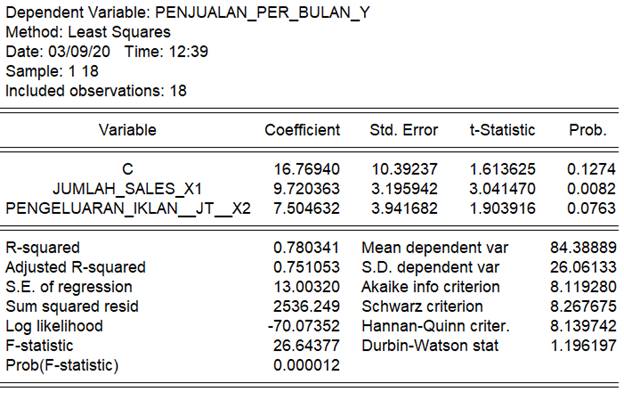
Task: Click the F-statistic value 26.64377
Action: pos(307,345)
